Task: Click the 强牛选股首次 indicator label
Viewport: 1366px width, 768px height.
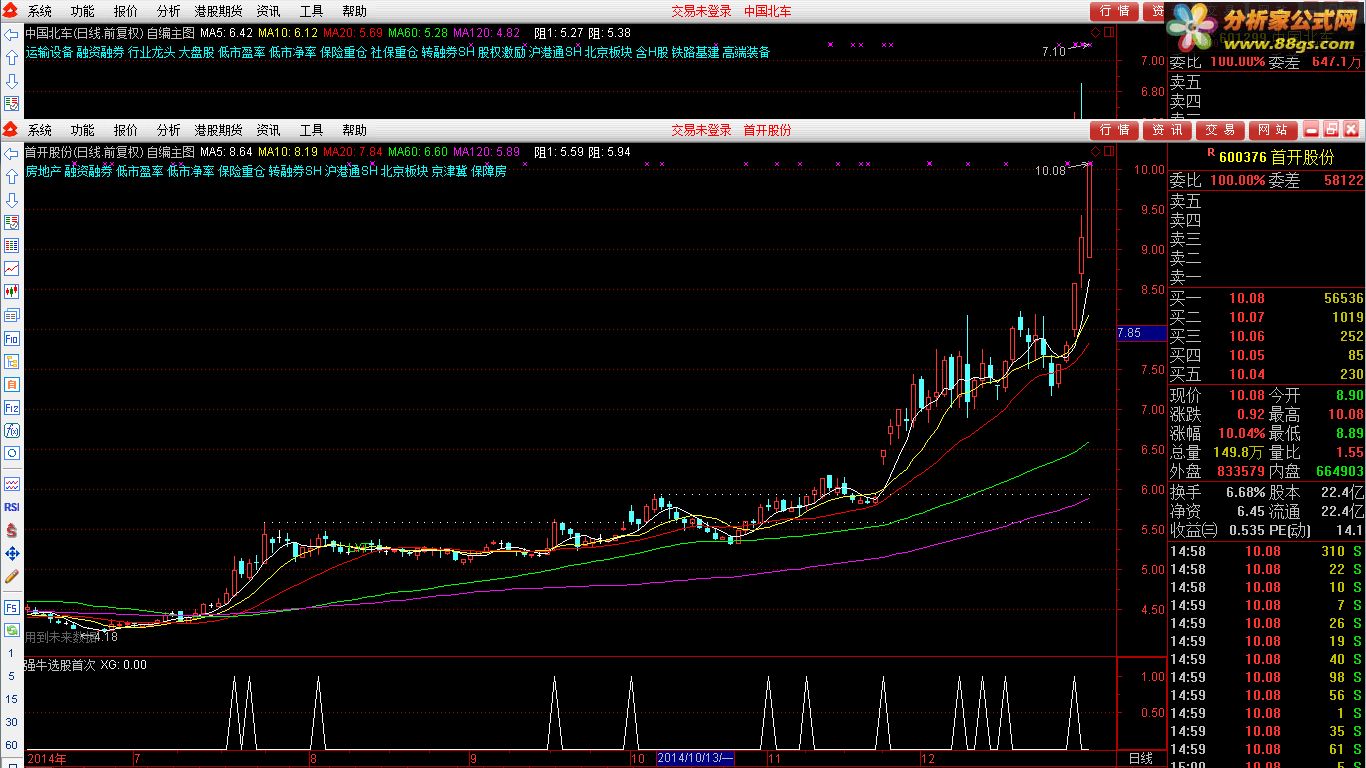Action: (60, 665)
